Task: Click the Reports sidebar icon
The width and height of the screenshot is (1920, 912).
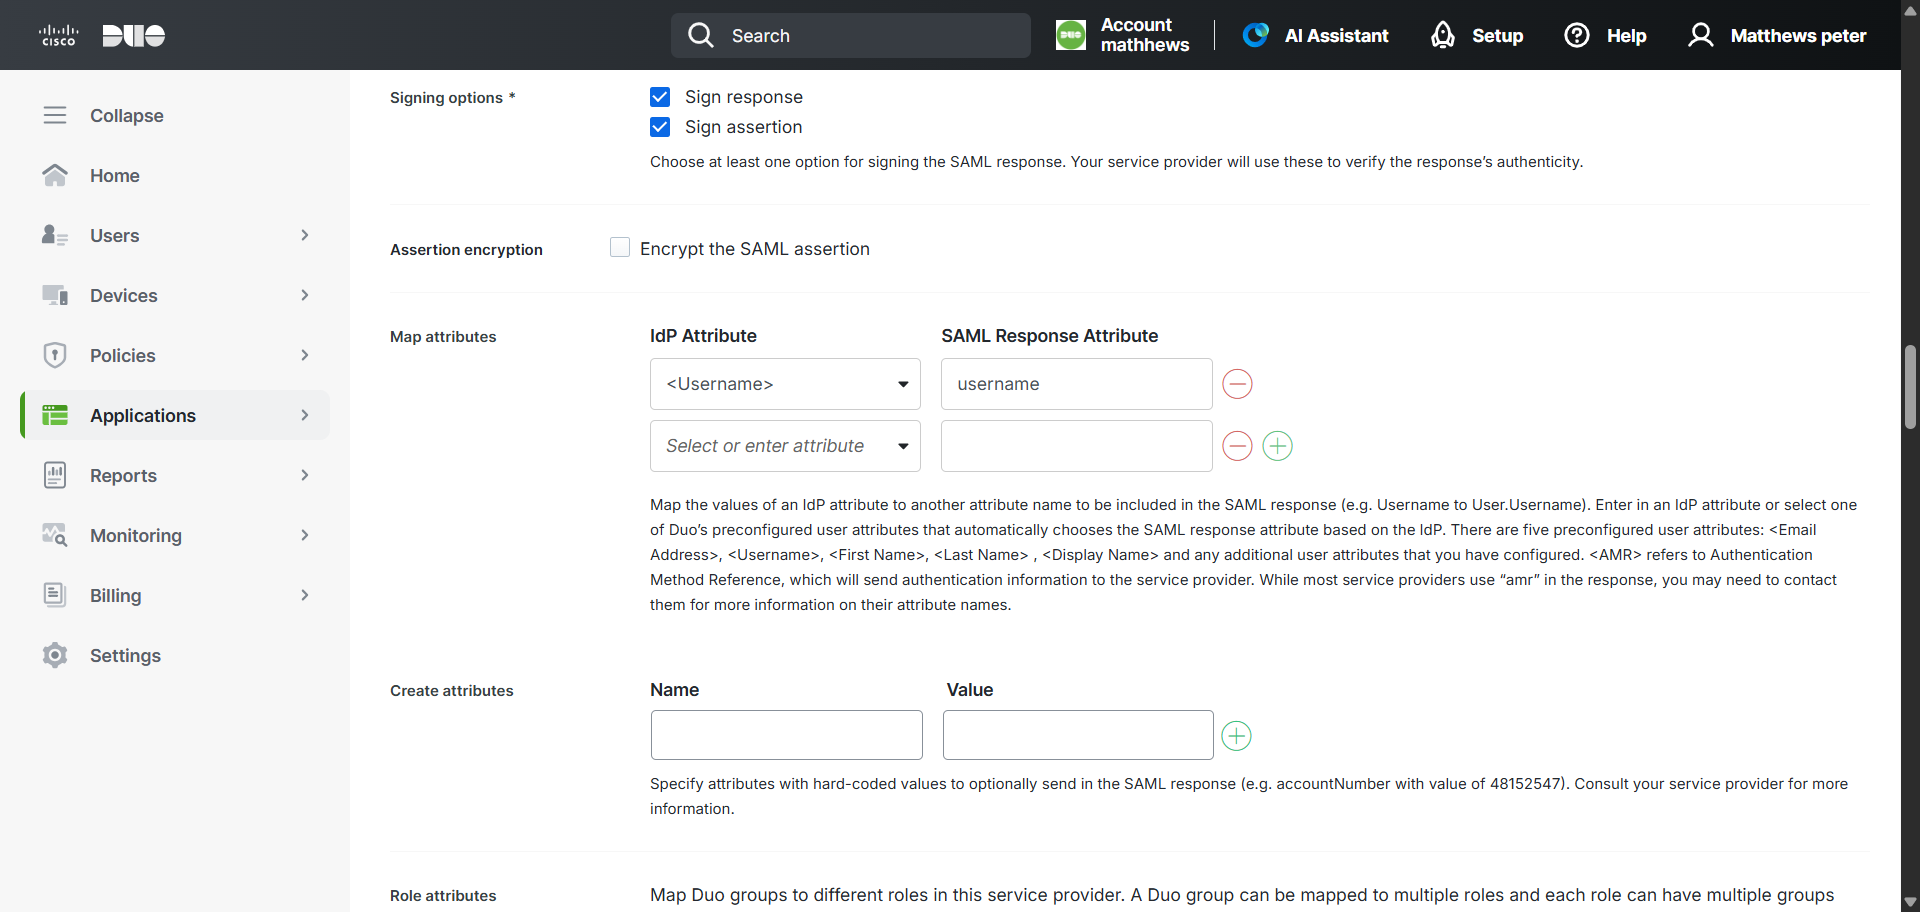Action: [x=55, y=475]
